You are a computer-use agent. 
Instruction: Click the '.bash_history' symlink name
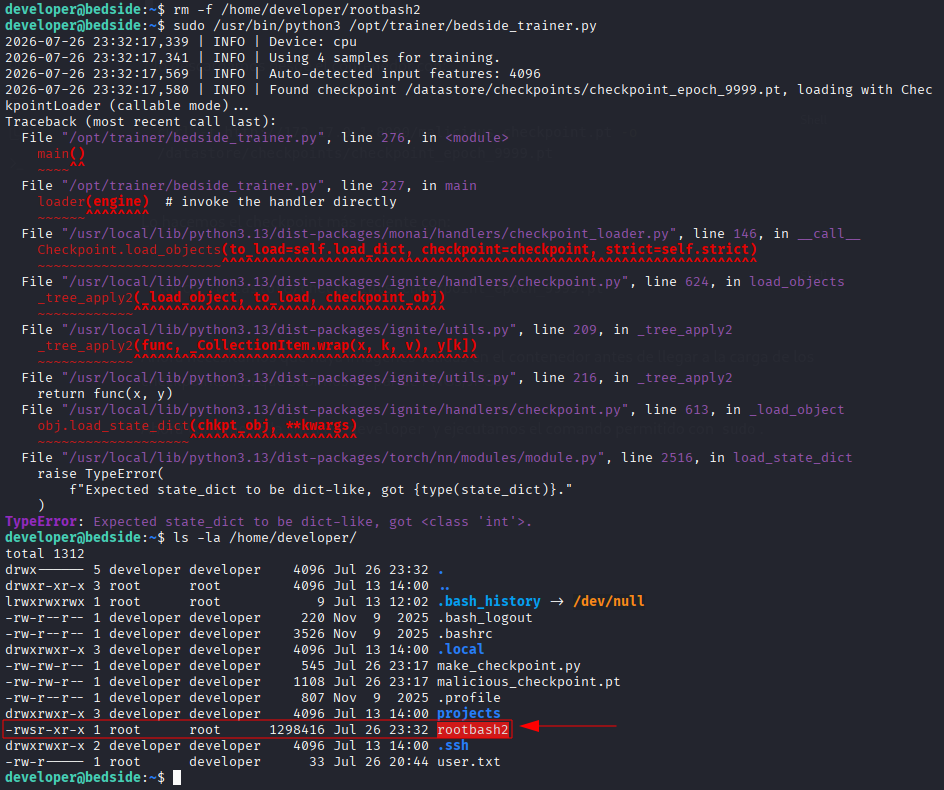[489, 602]
